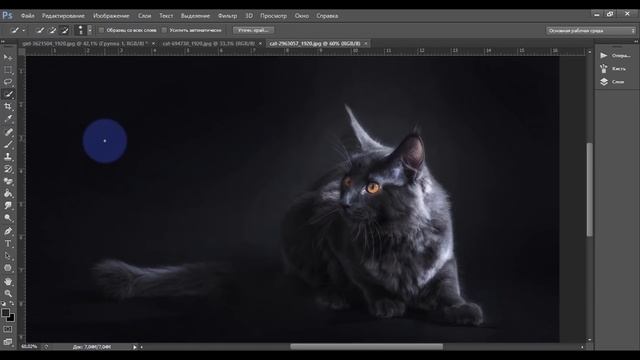640x360 pixels.
Task: Choose New Selection mode in options bar
Action: coord(40,30)
